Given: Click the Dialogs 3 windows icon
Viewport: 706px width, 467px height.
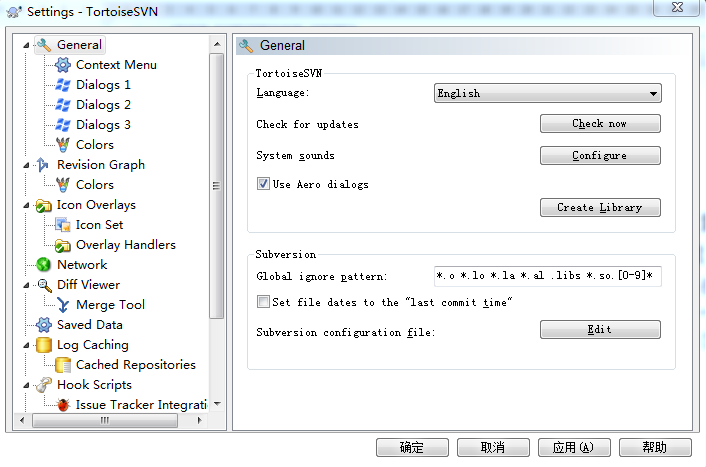Looking at the screenshot, I should 63,125.
